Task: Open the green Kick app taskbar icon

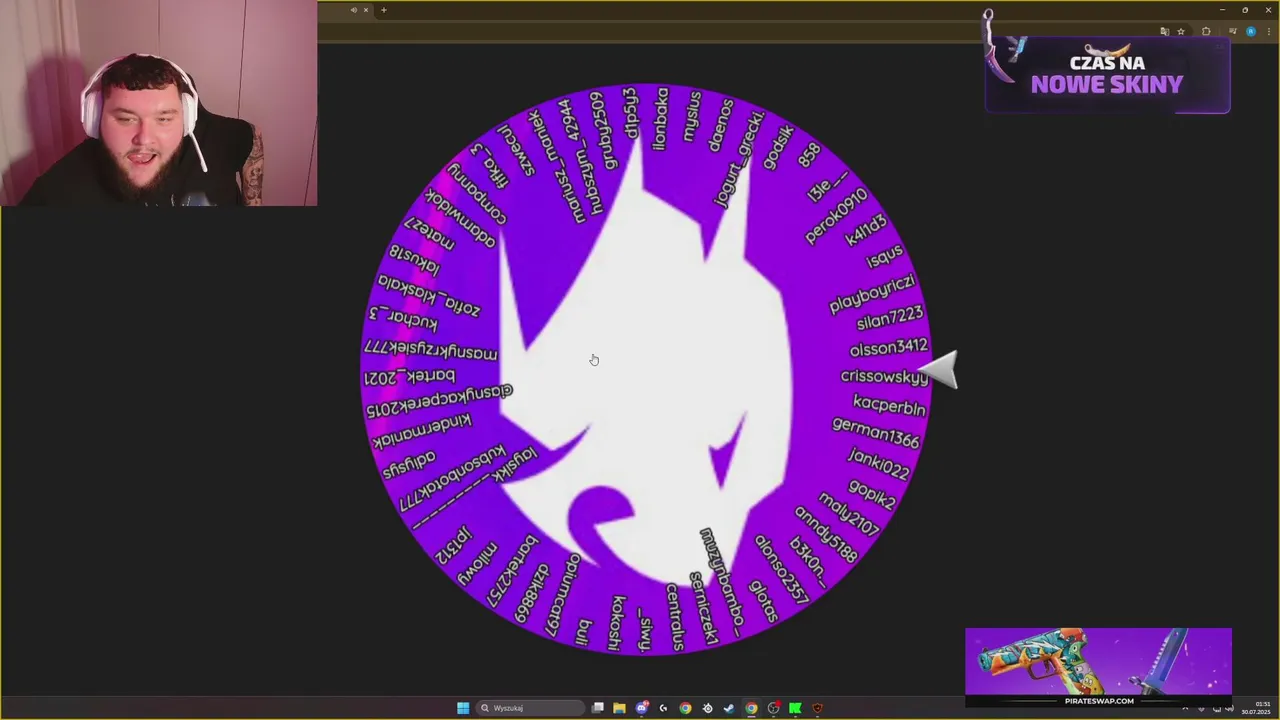Action: tap(795, 708)
